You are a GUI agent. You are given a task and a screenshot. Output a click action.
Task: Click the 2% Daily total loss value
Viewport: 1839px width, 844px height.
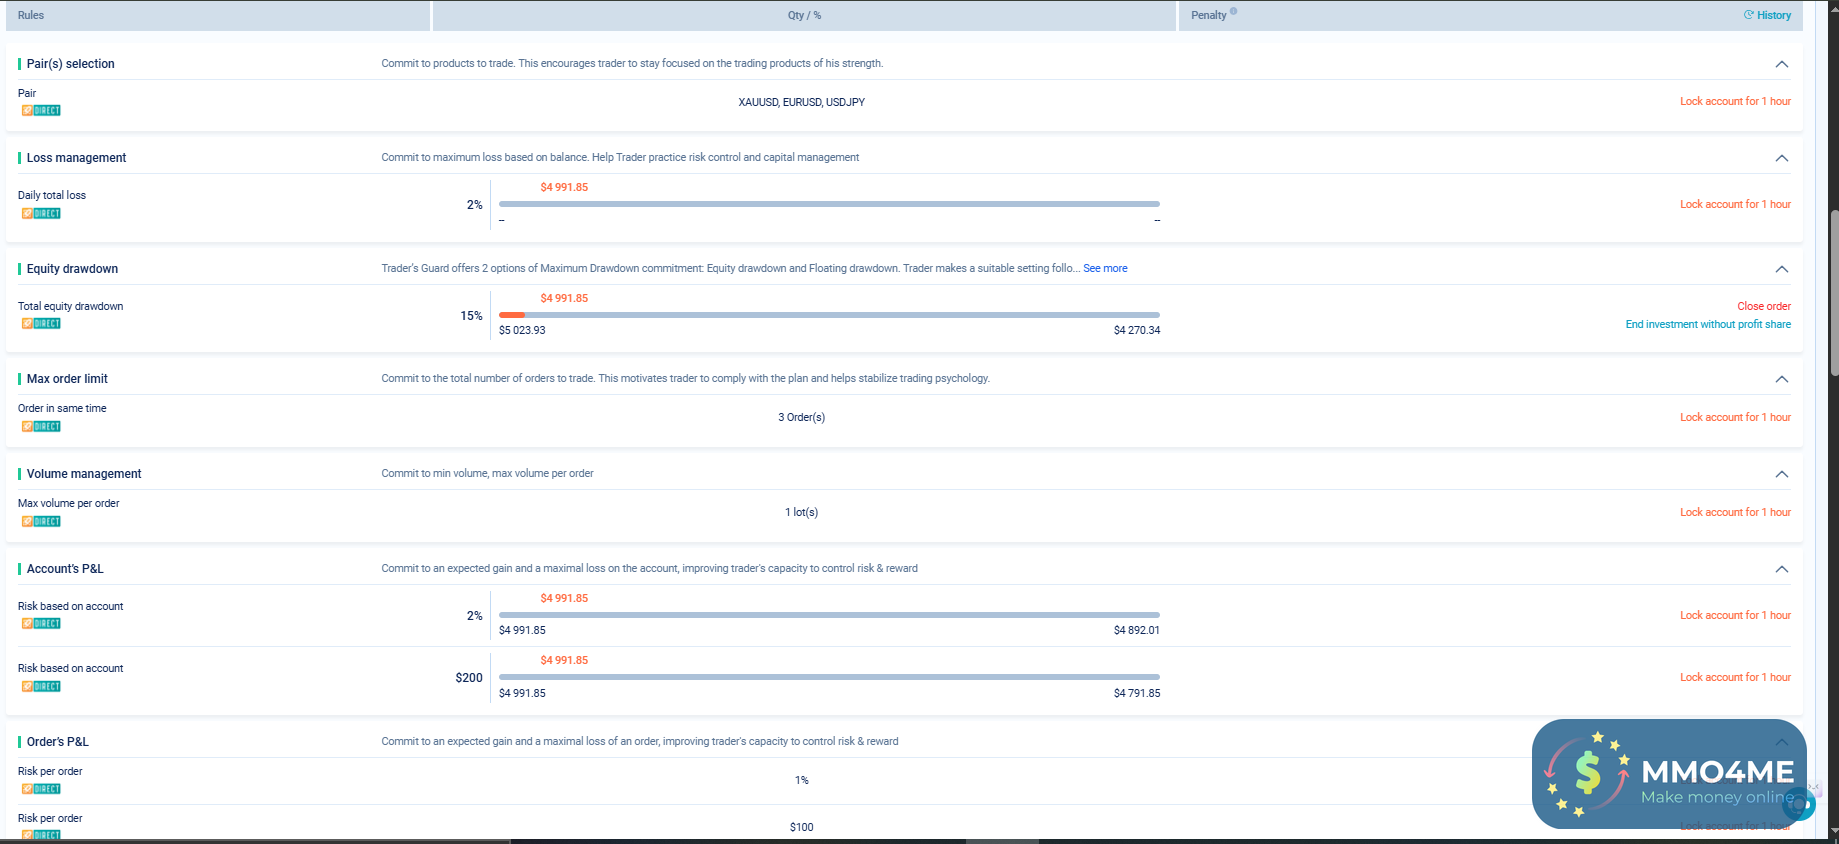(x=475, y=205)
